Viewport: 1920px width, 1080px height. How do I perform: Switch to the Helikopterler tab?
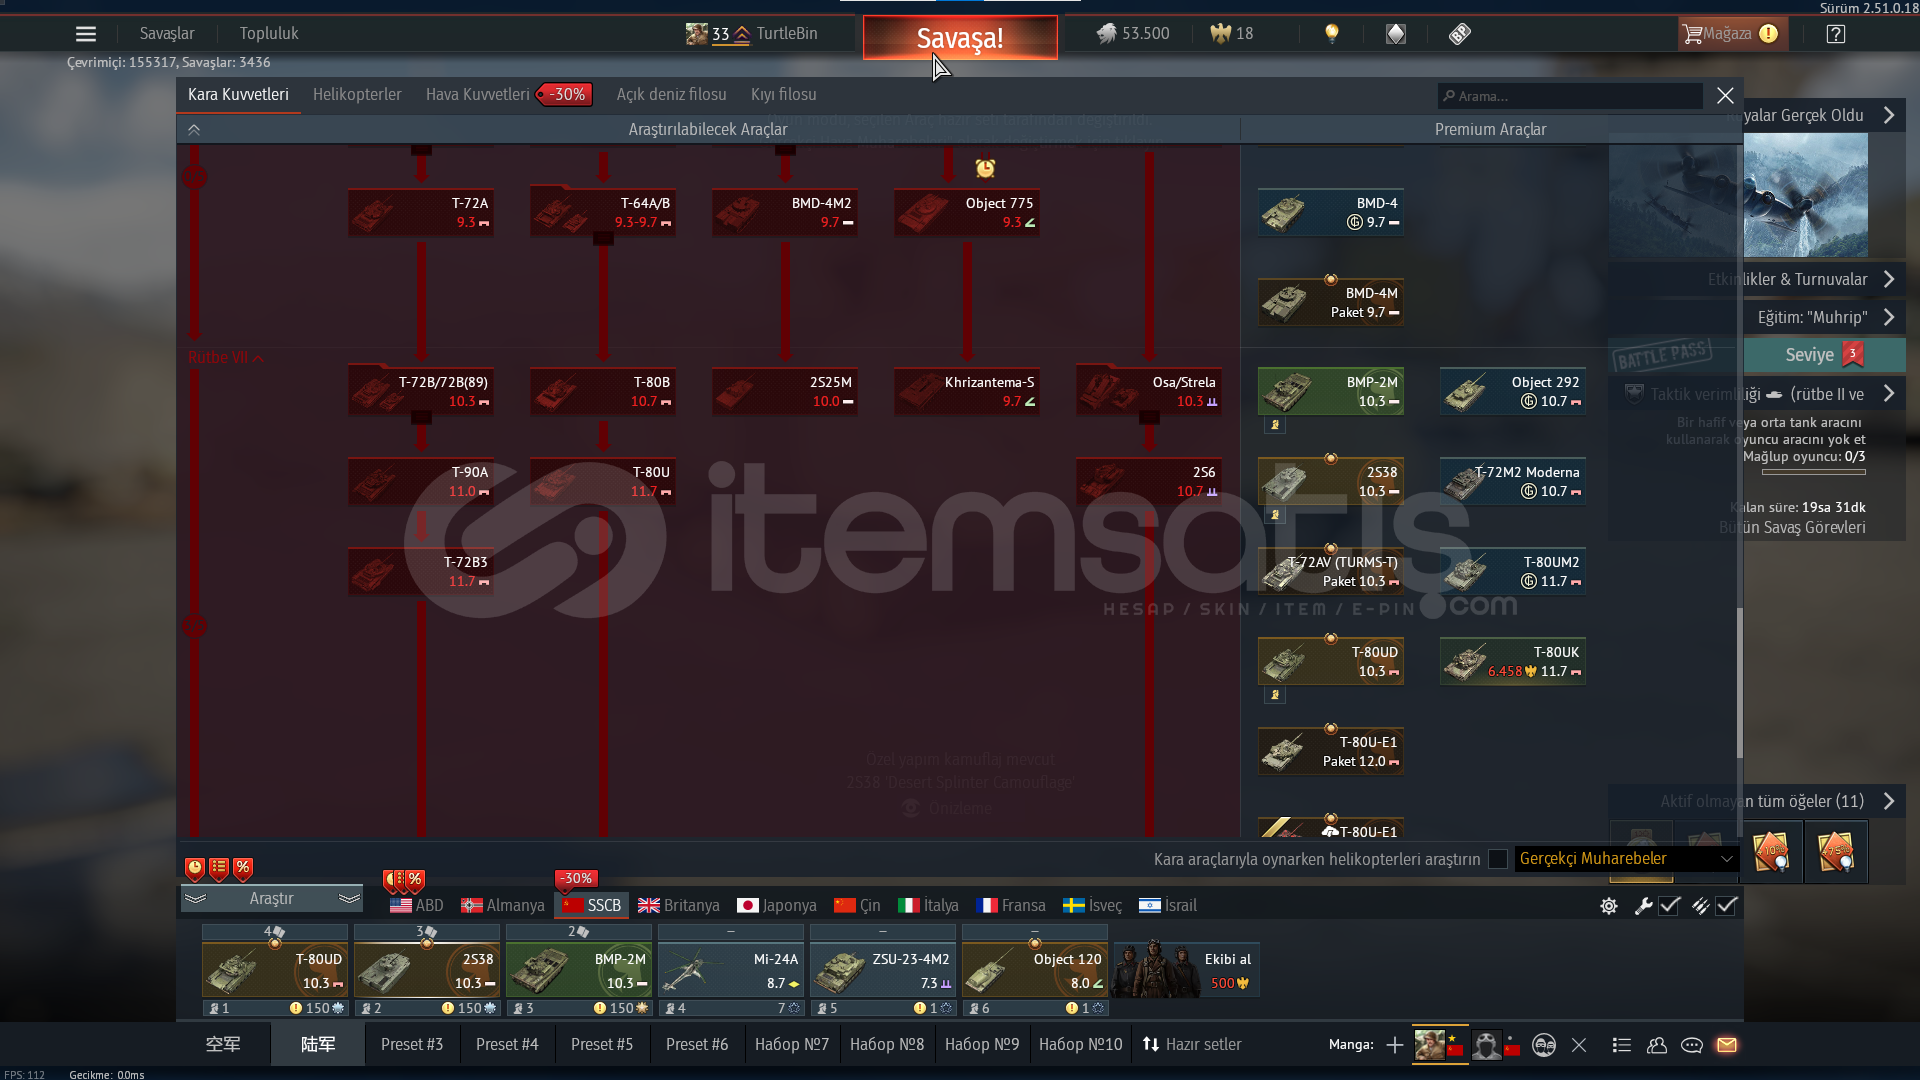[x=357, y=95]
